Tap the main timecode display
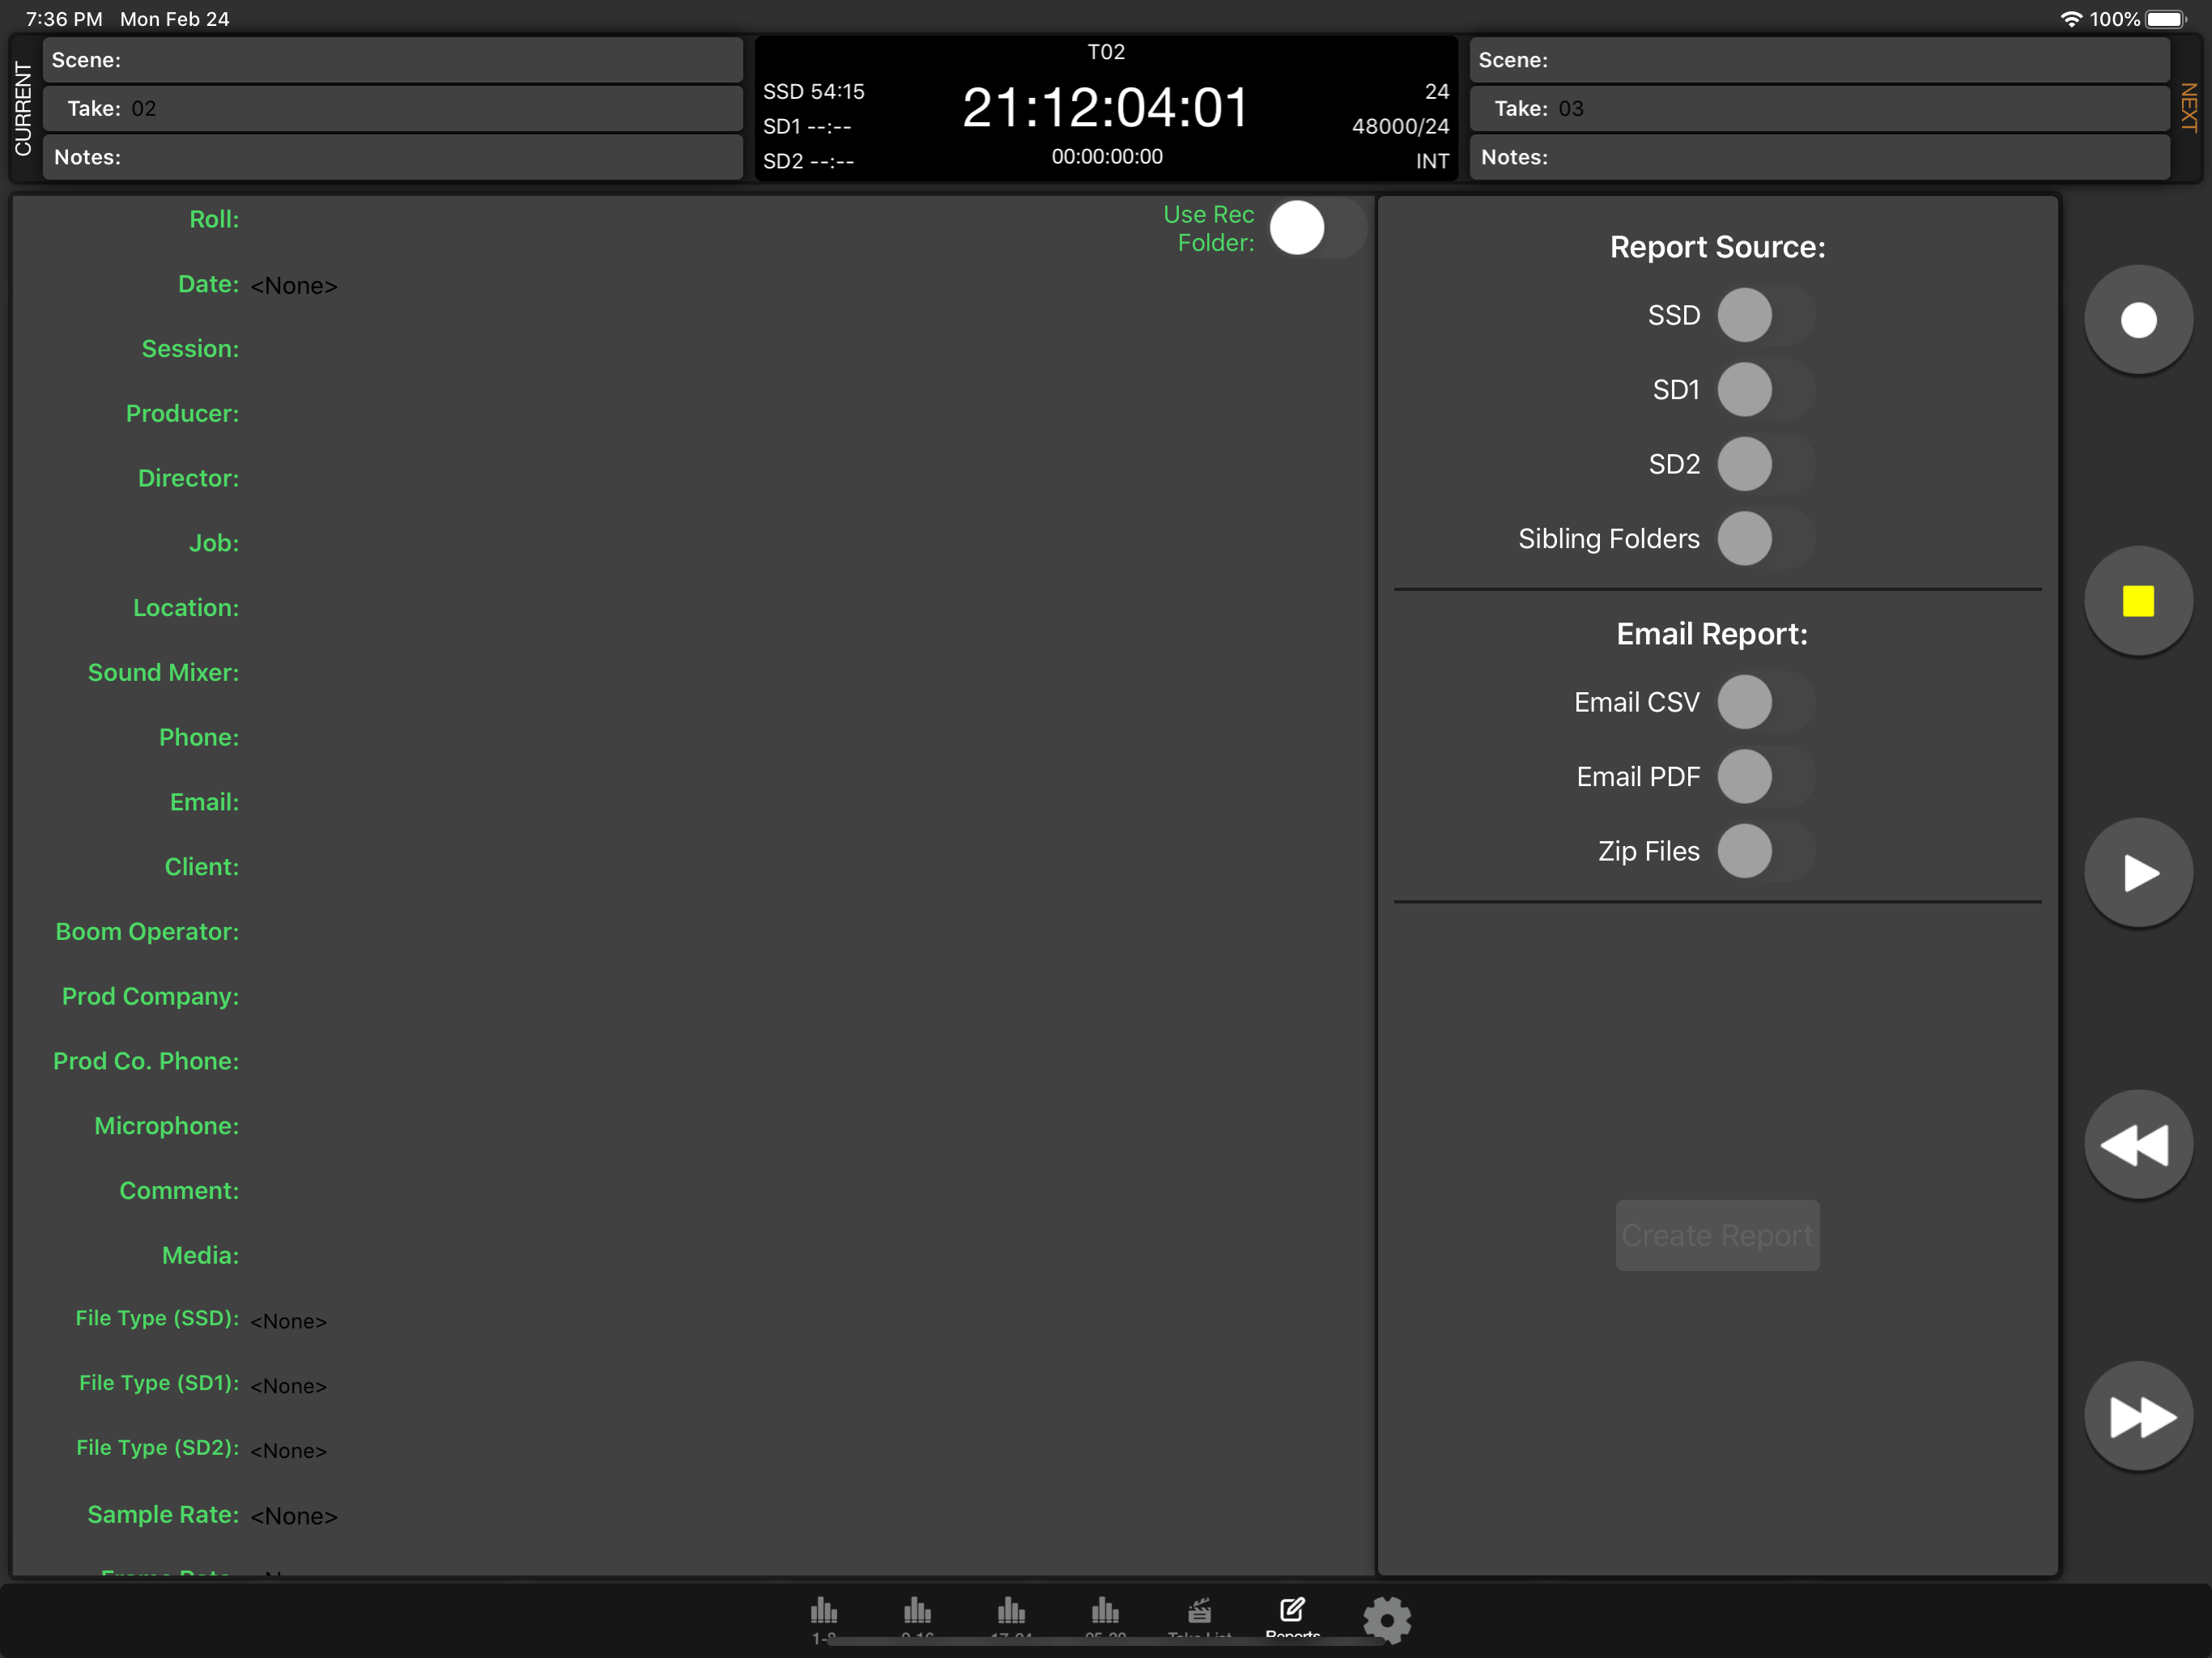2212x1658 pixels. 1105,107
